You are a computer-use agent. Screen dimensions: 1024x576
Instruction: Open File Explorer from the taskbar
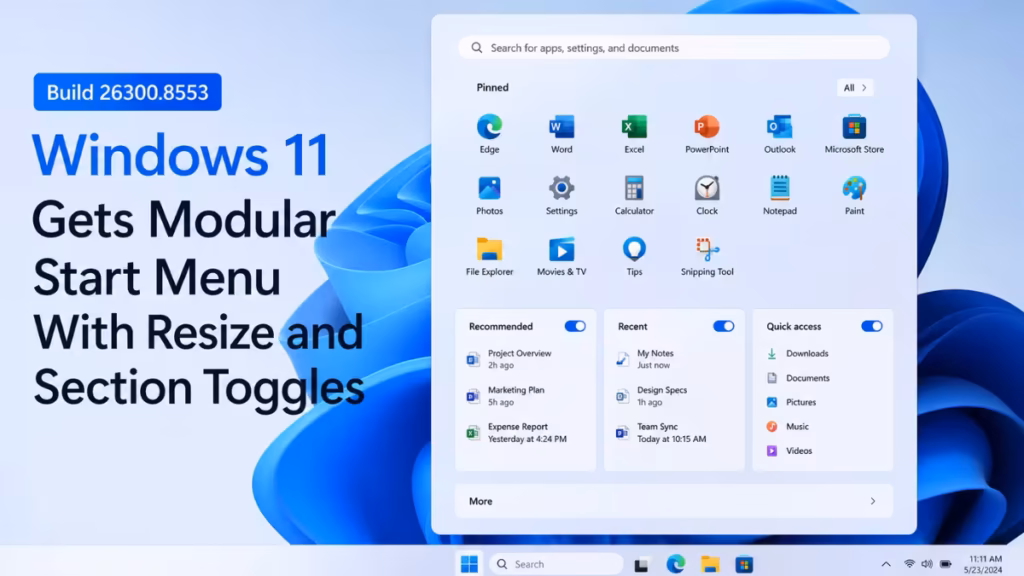pos(710,564)
